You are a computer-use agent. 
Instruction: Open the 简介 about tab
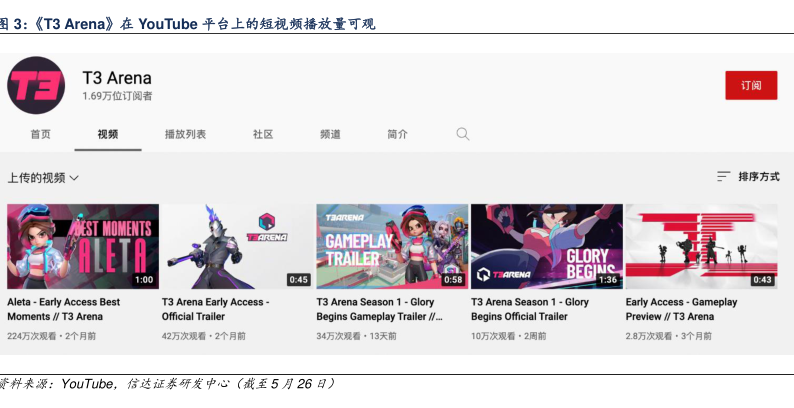click(397, 134)
